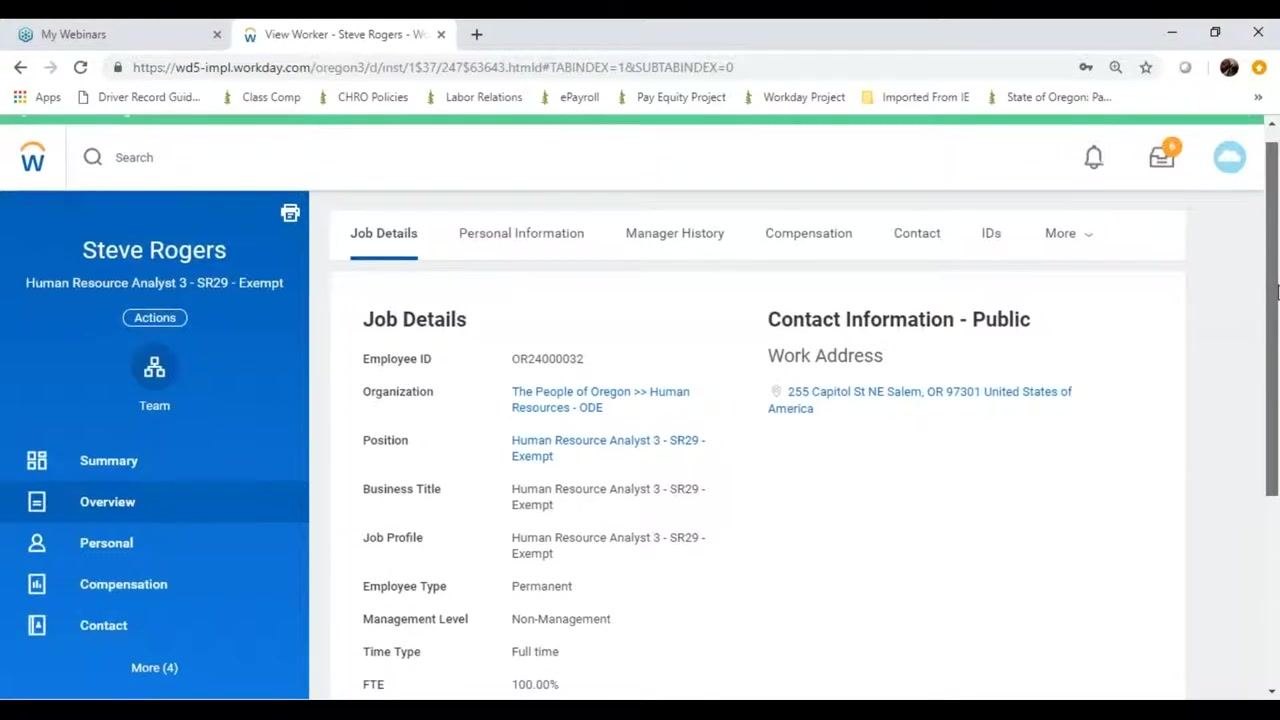Screen dimensions: 1280x720
Task: Open the Team org chart icon
Action: point(154,367)
